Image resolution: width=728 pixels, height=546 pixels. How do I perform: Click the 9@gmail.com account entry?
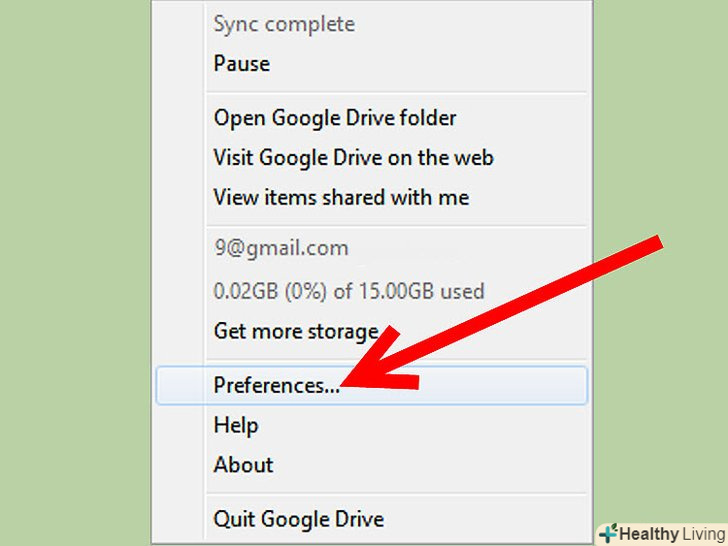click(281, 248)
